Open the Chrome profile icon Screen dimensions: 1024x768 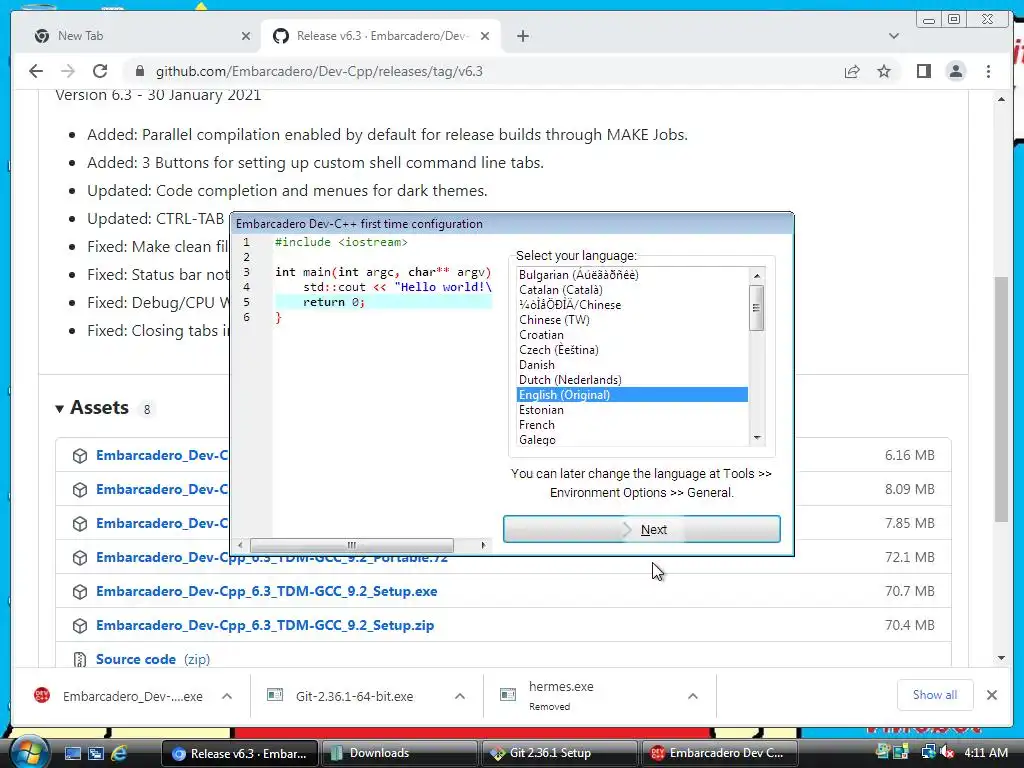pyautogui.click(x=955, y=71)
